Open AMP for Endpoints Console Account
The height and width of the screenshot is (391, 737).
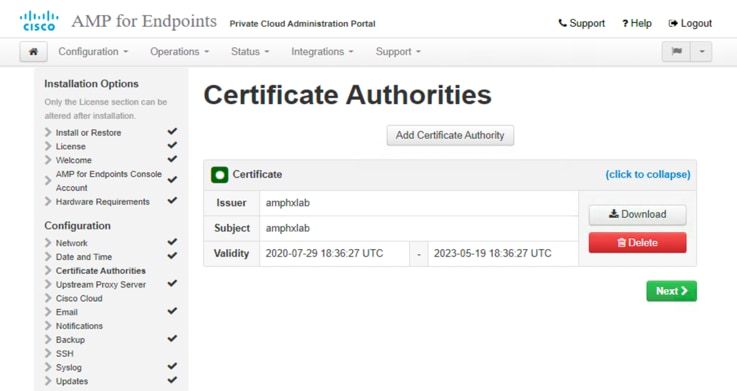tap(109, 180)
